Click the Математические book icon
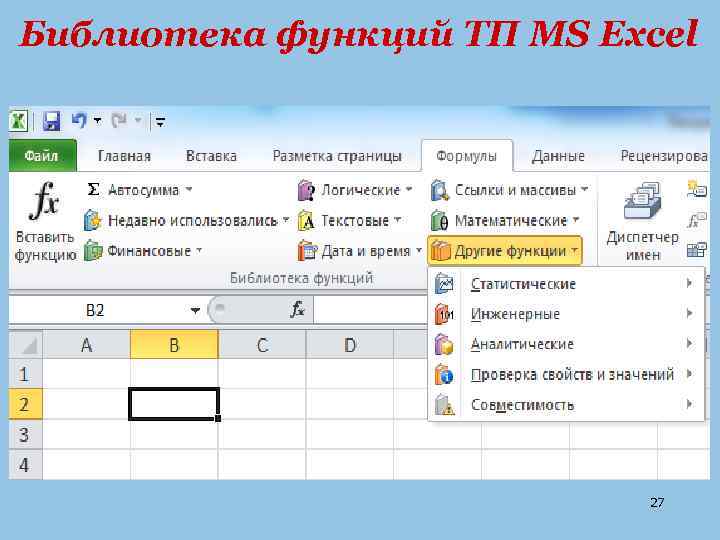This screenshot has width=720, height=540. 439,221
